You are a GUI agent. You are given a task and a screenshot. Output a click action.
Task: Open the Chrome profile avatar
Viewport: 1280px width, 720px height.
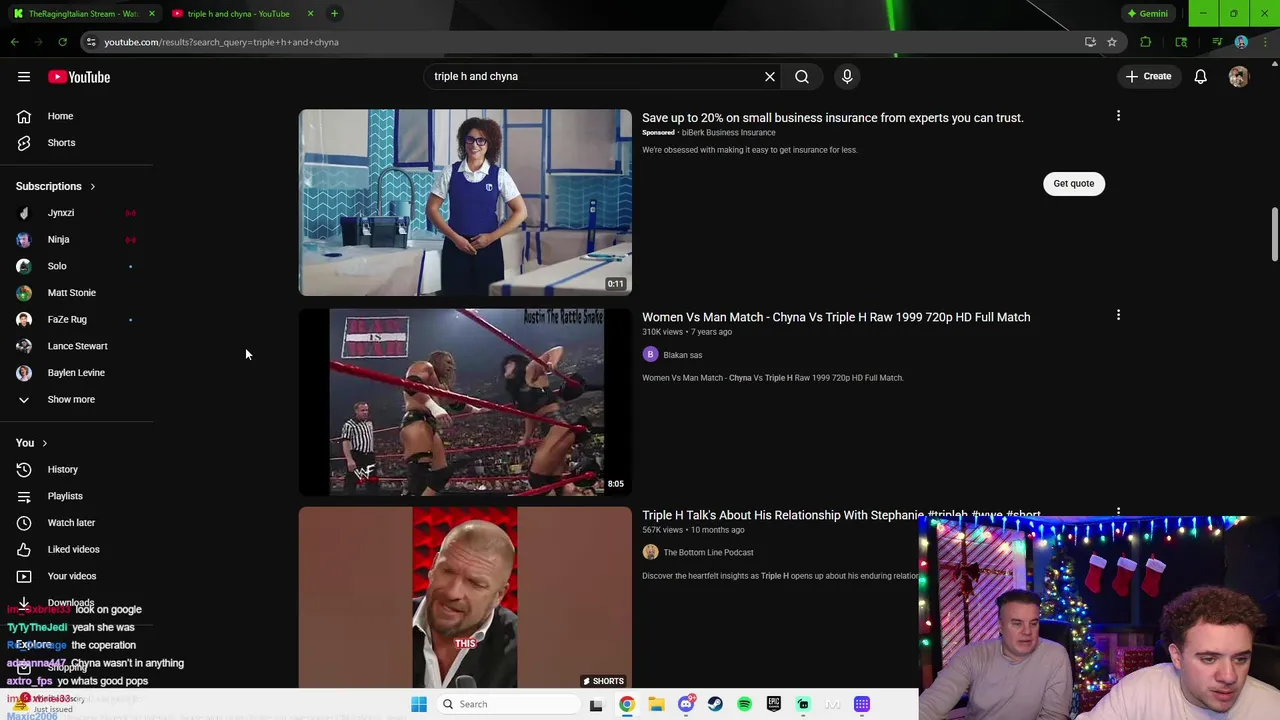point(1241,42)
